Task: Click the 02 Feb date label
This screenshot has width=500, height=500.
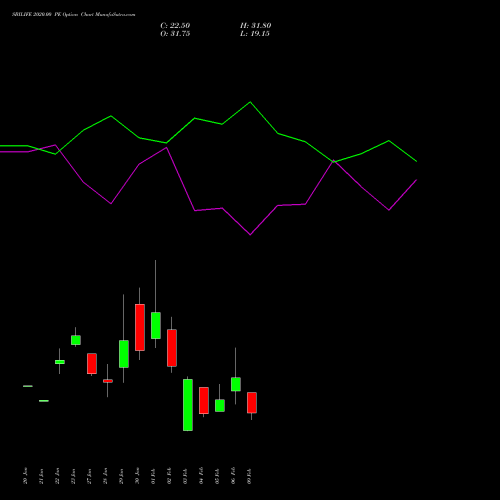Action: coord(170,476)
